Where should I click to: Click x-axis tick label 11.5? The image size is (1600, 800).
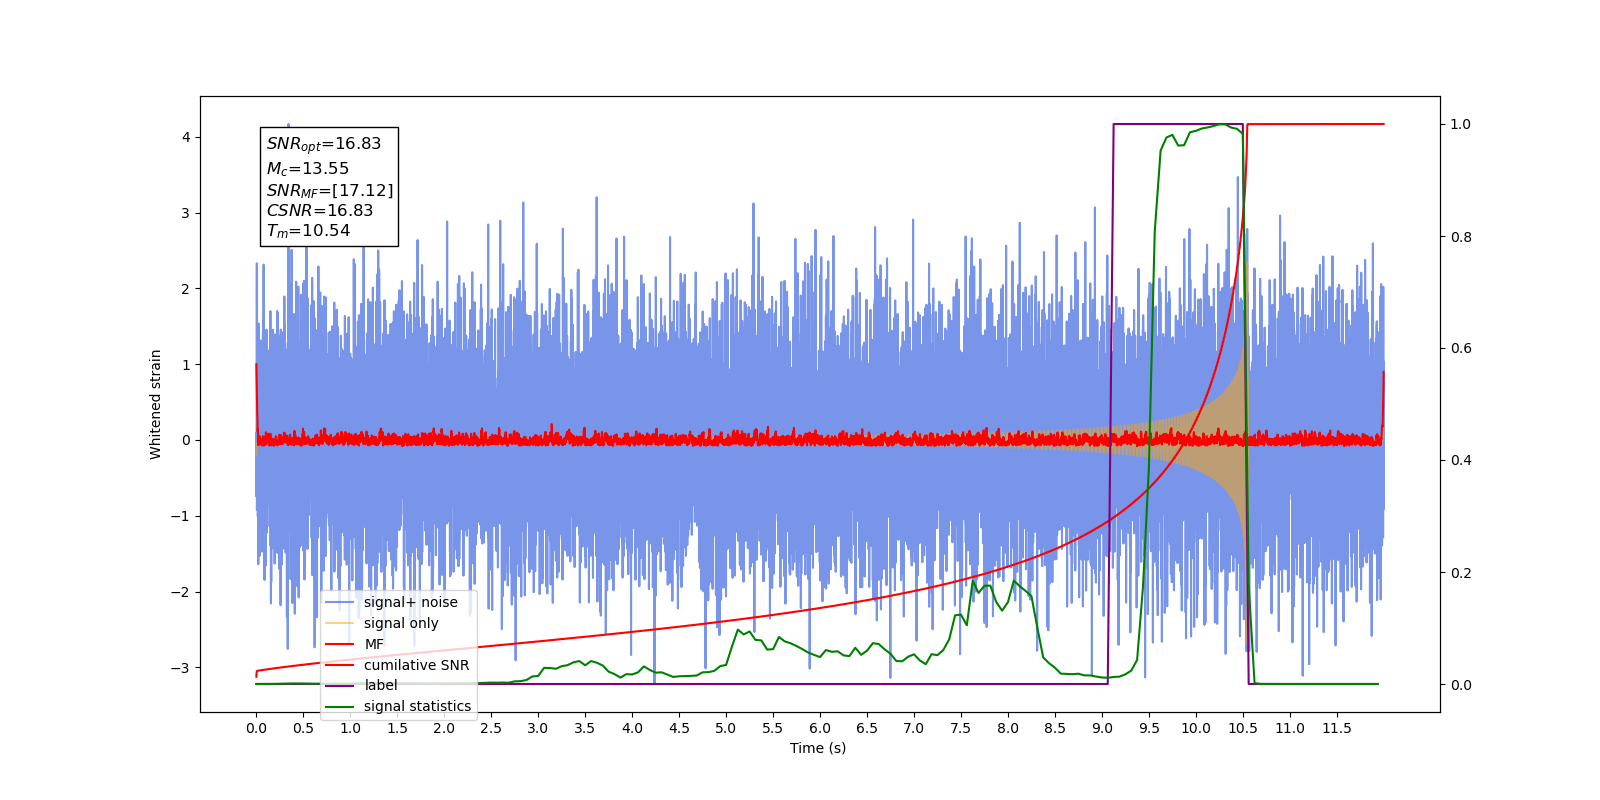click(x=1337, y=728)
